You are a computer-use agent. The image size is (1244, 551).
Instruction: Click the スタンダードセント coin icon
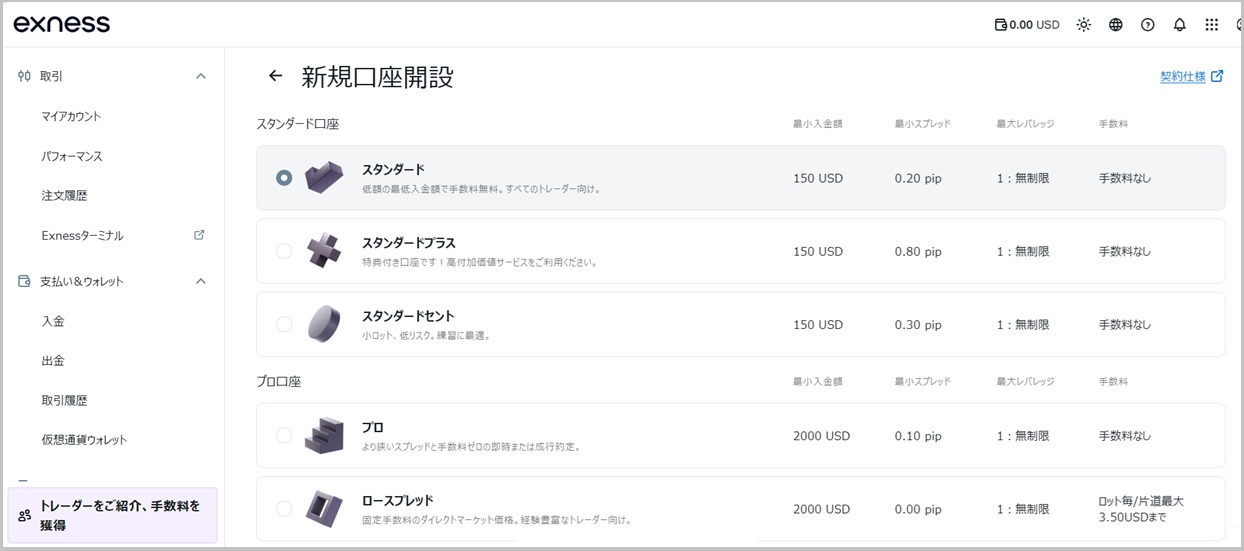[324, 323]
